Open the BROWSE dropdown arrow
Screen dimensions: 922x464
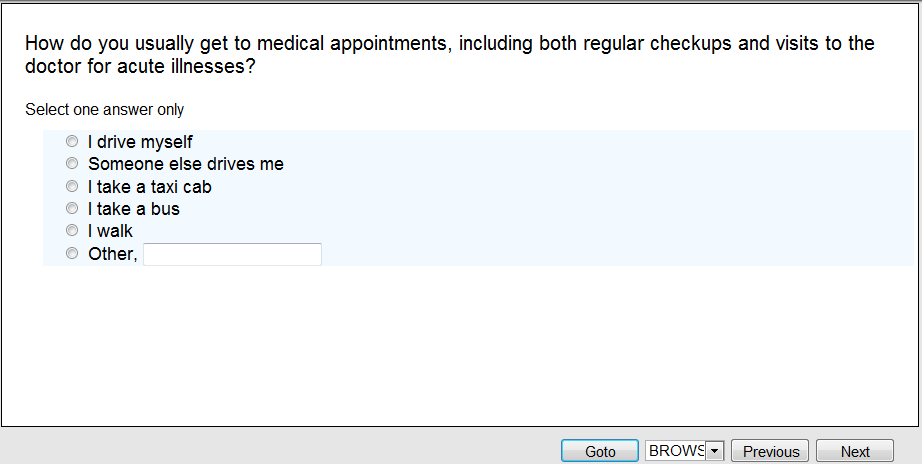click(x=714, y=451)
